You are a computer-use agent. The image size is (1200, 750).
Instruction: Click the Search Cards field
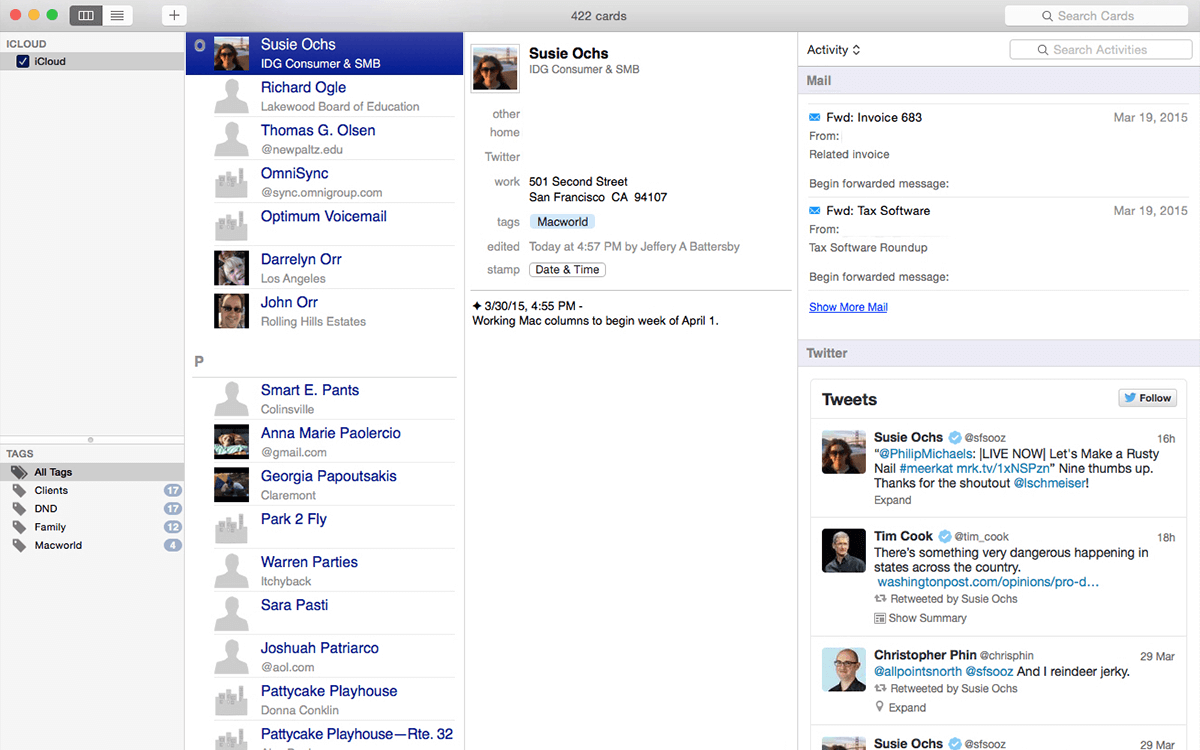[x=1096, y=16]
